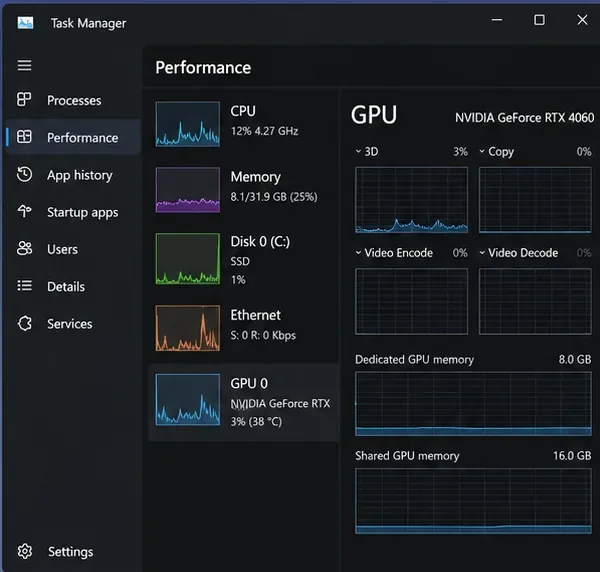This screenshot has width=600, height=572.
Task: Open the Processes page
Action: [x=73, y=100]
